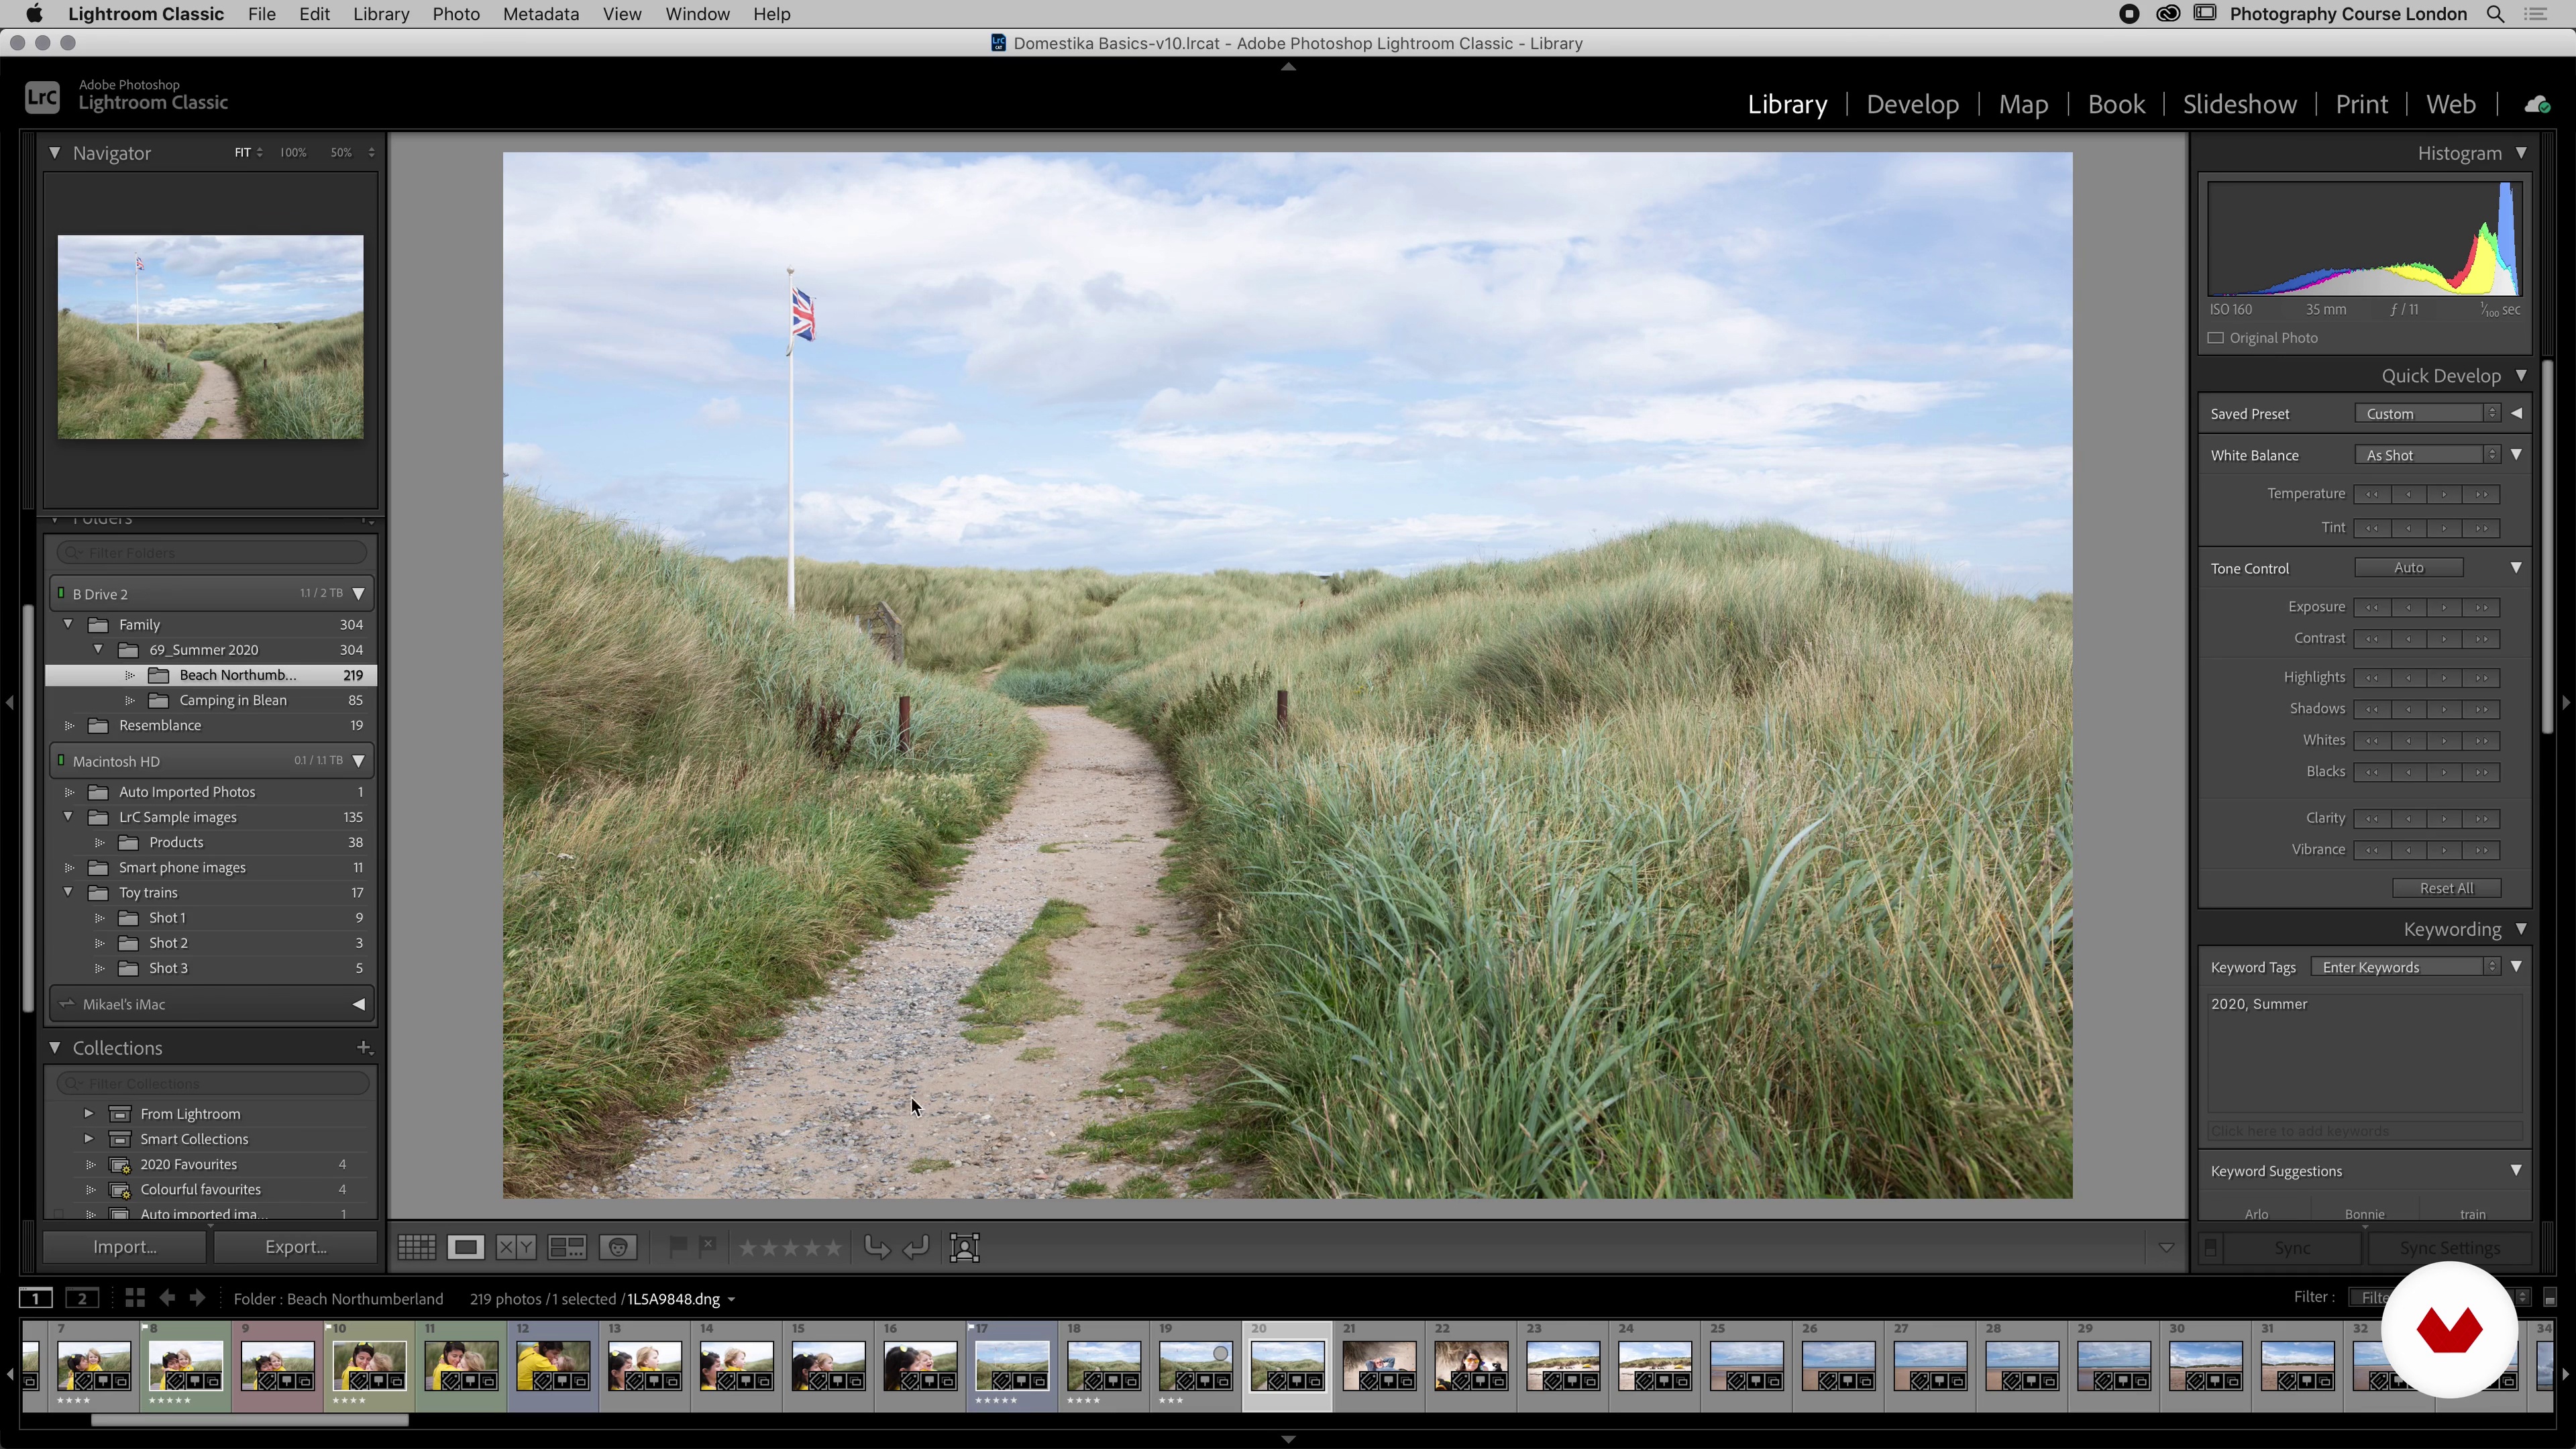The width and height of the screenshot is (2576, 1449).
Task: Open toolbar content dropdown arrow
Action: coord(2166,1247)
